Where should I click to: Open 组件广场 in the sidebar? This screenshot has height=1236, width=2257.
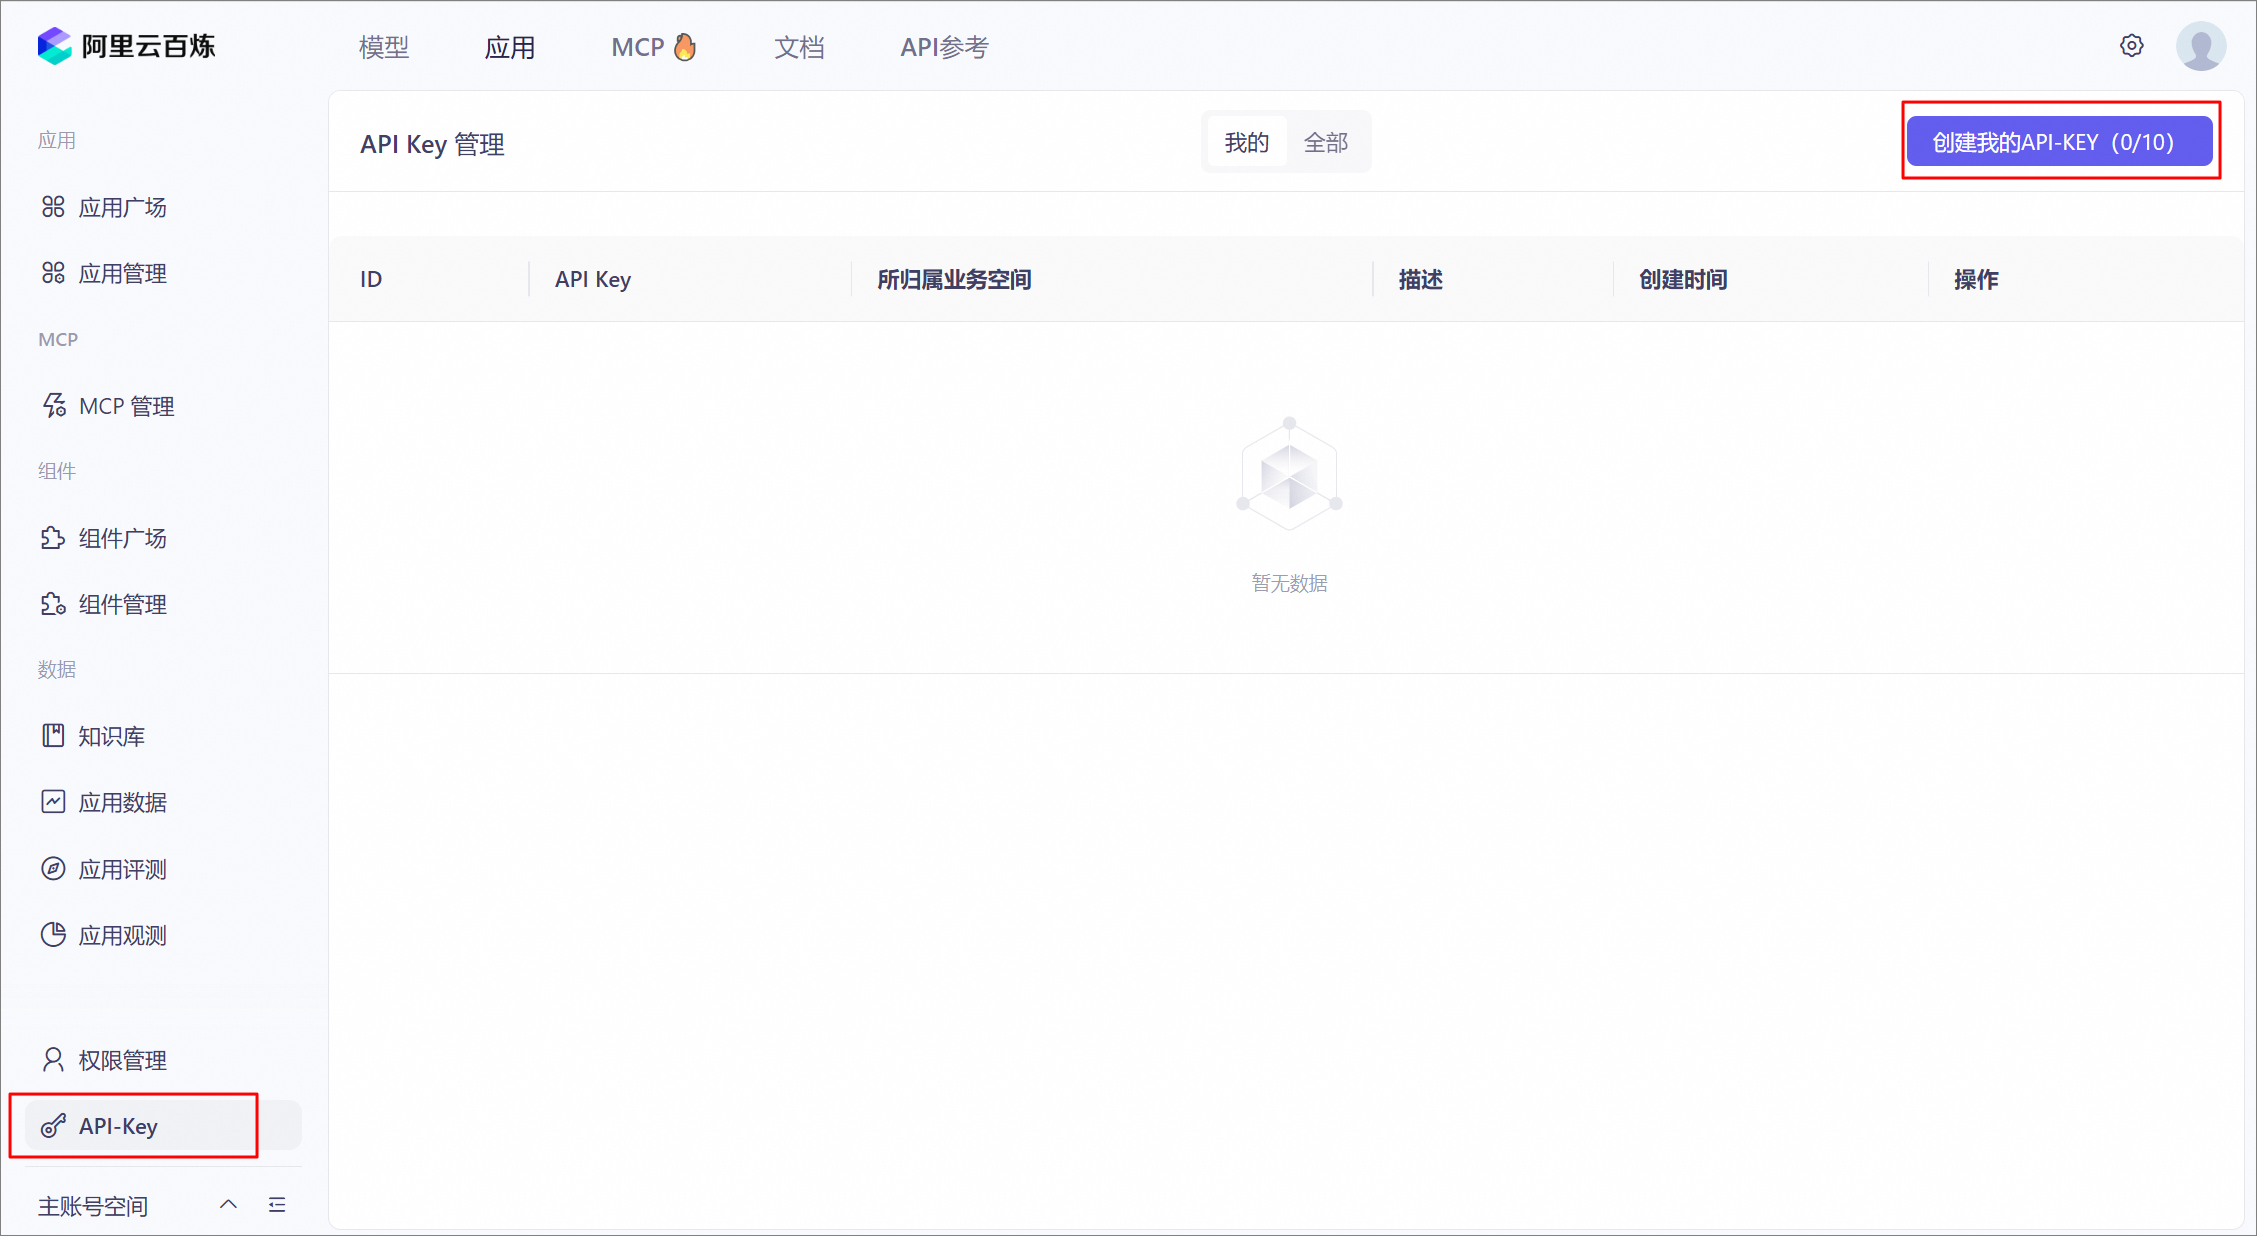coord(122,538)
